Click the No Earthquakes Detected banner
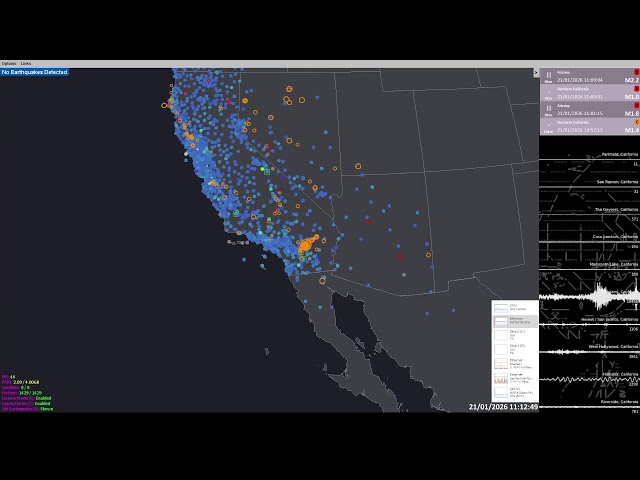The height and width of the screenshot is (480, 640). coord(34,72)
